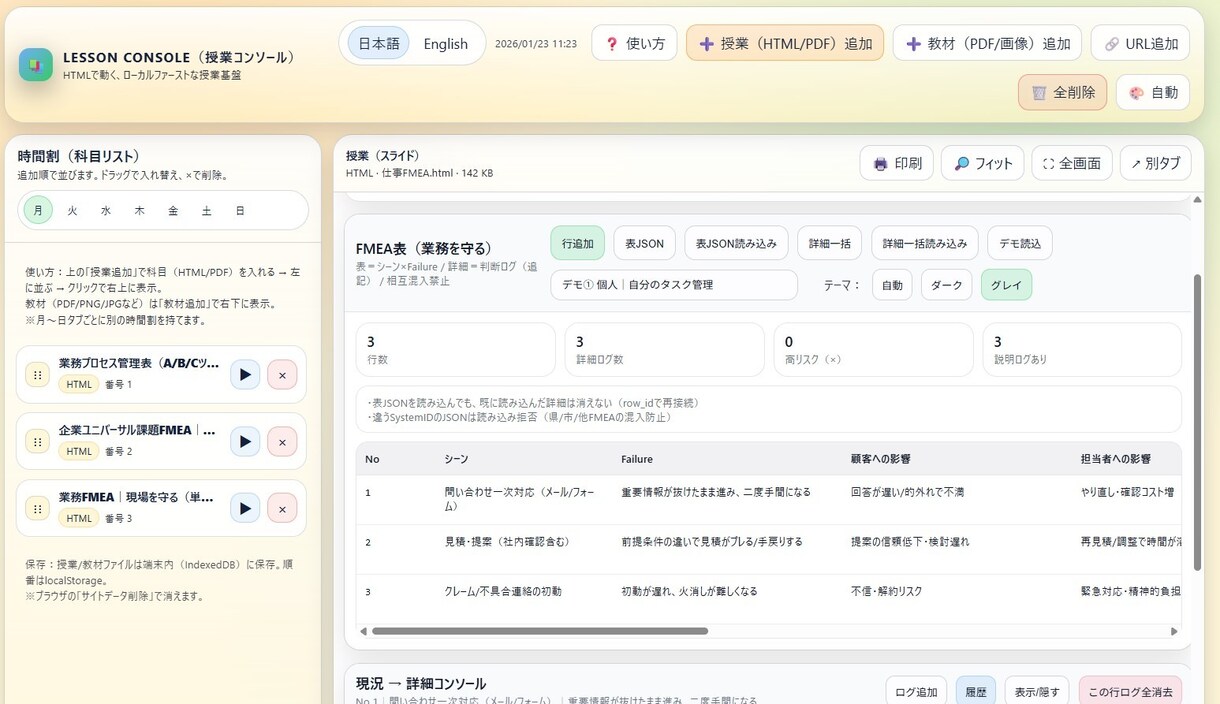Image resolution: width=1220 pixels, height=704 pixels.
Task: Click the ログ追加 button
Action: (x=916, y=692)
